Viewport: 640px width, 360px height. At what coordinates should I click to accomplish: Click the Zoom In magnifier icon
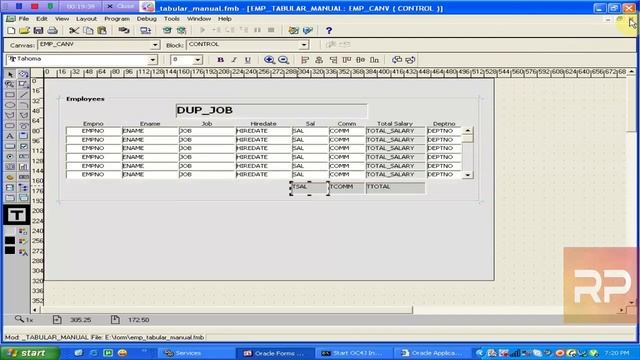pyautogui.click(x=269, y=60)
